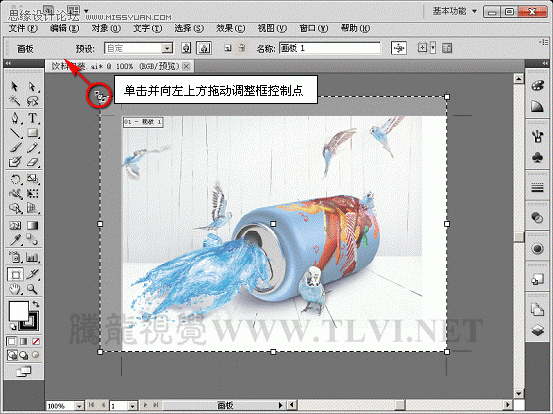Toggle move artwork with artboard
The height and width of the screenshot is (414, 553).
(x=399, y=48)
